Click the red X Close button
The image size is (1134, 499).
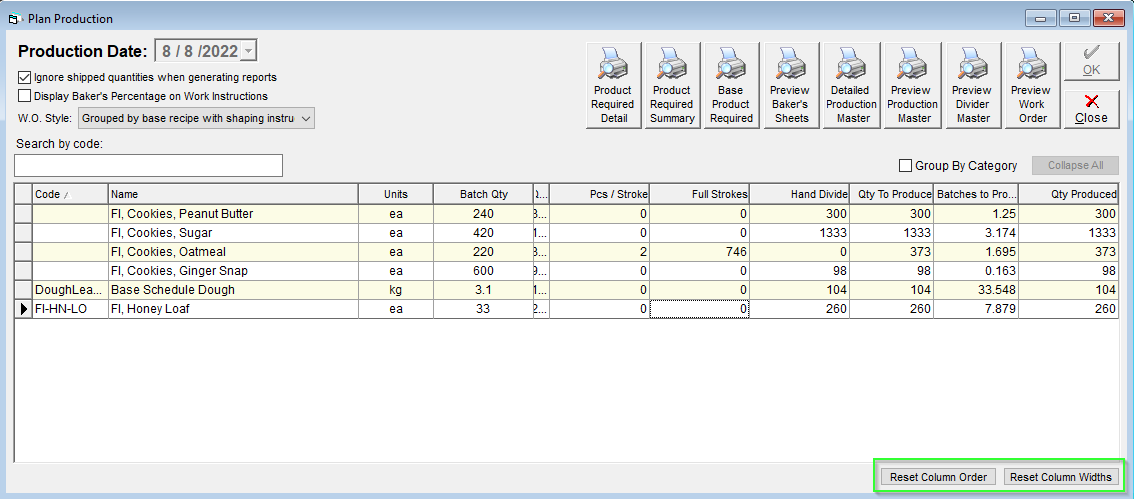click(x=1091, y=109)
